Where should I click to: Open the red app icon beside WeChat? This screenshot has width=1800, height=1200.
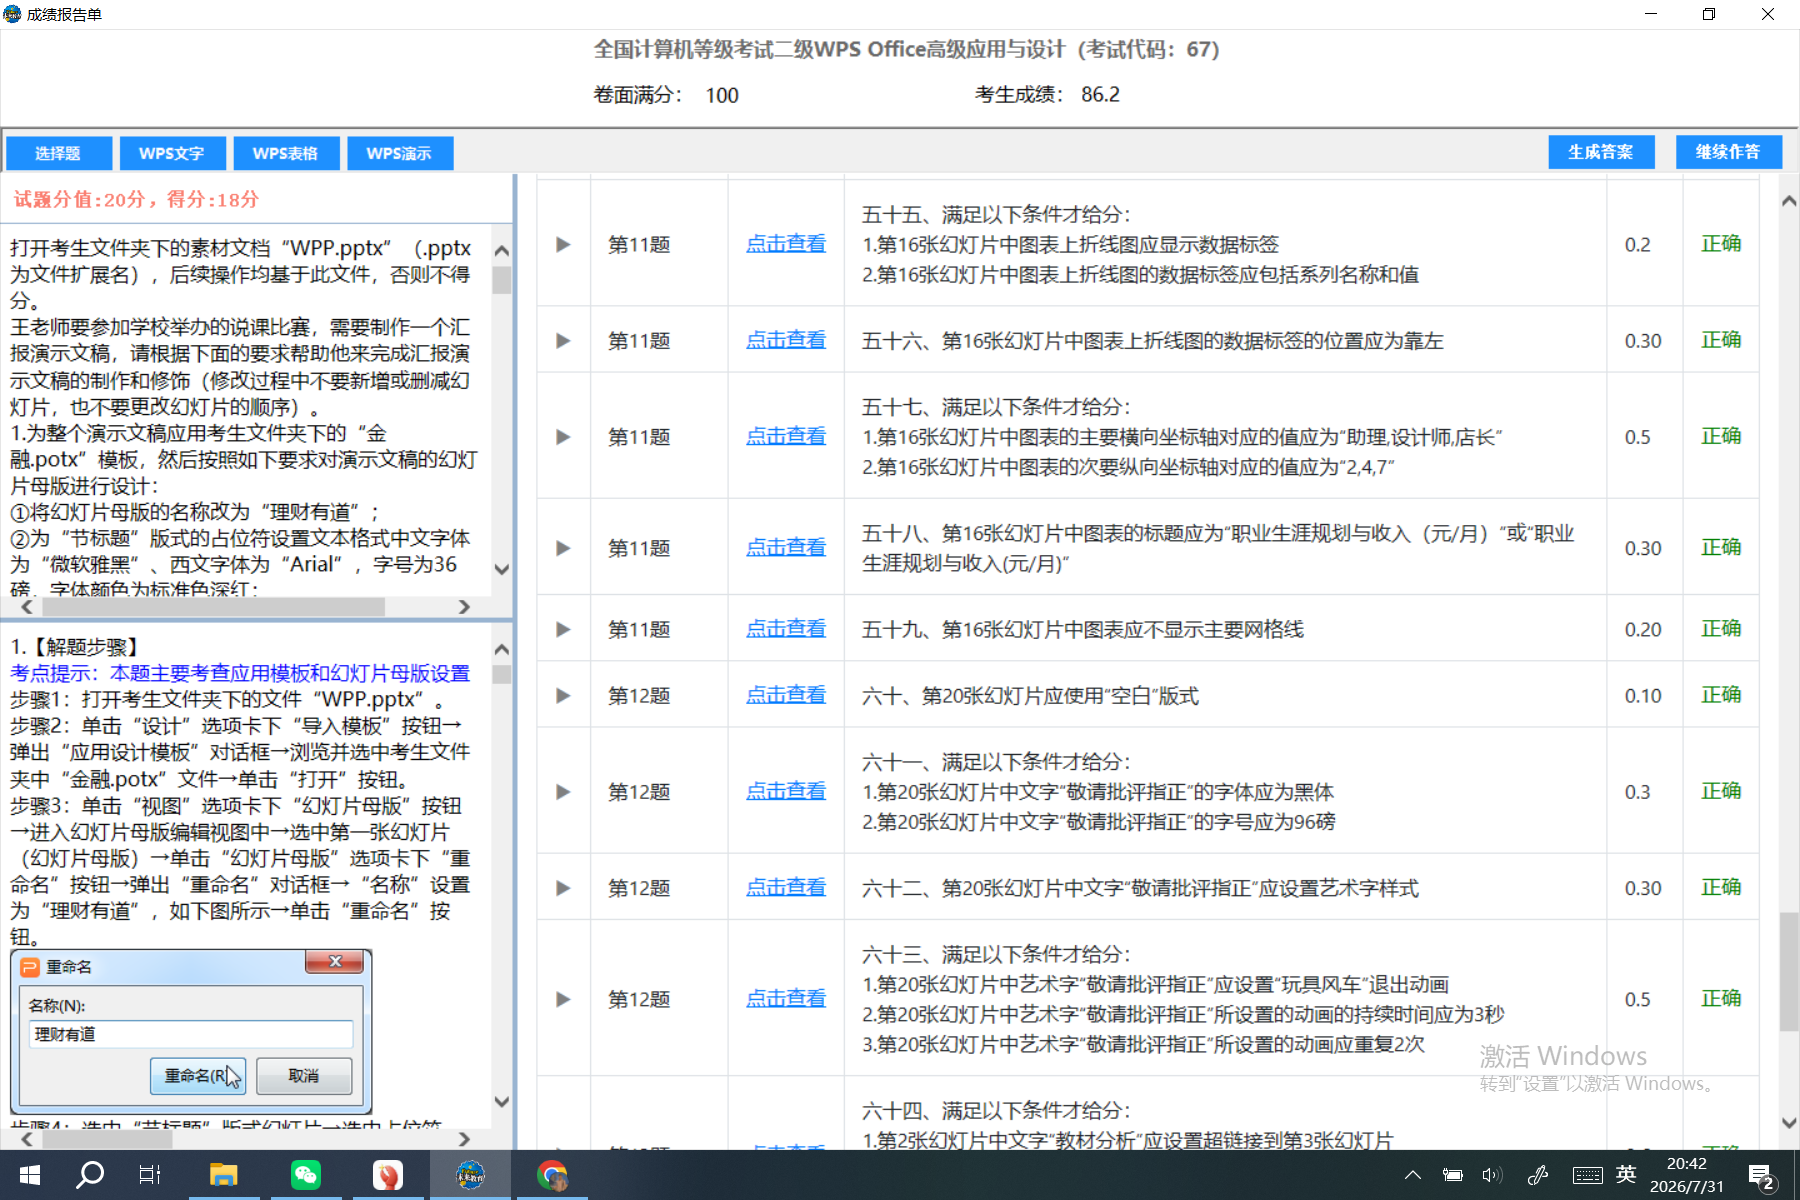coord(387,1175)
